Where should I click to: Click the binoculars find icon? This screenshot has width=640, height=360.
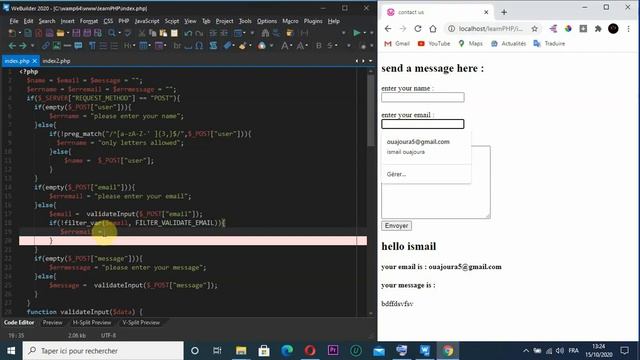click(x=265, y=33)
